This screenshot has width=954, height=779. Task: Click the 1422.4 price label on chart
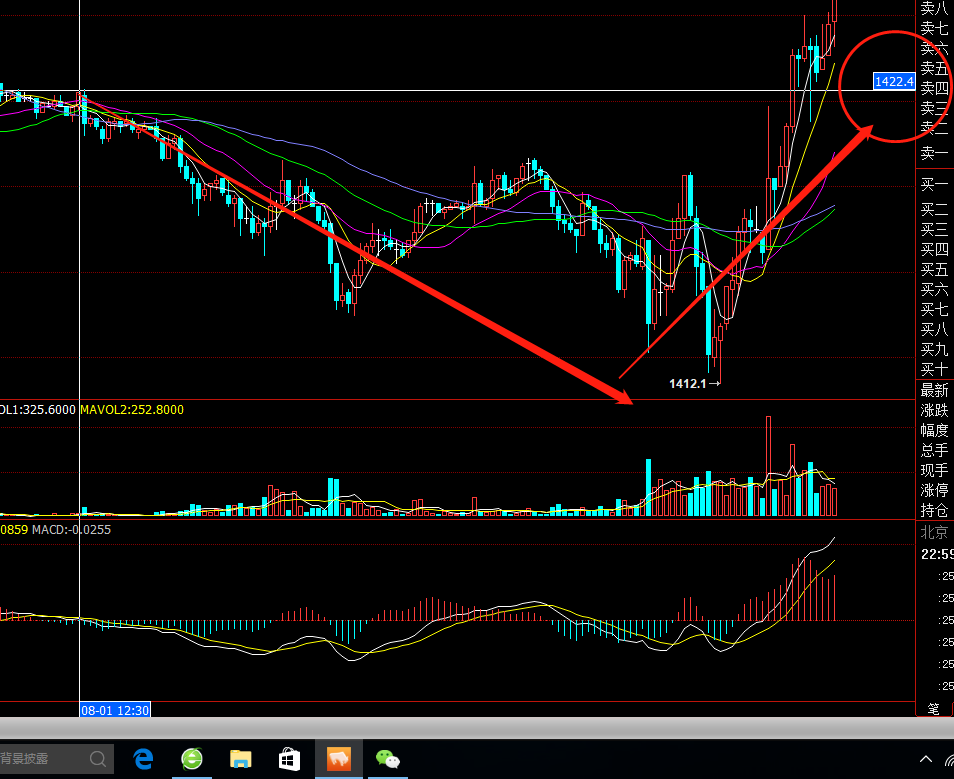[x=893, y=81]
